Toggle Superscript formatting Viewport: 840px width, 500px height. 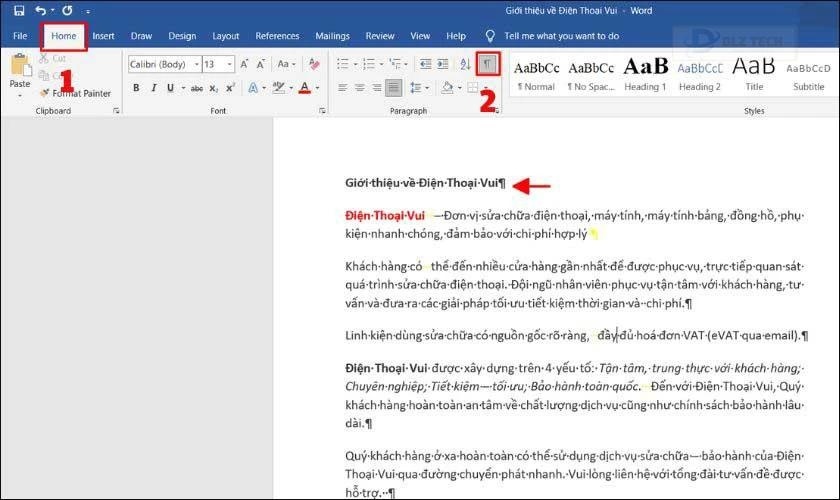[x=230, y=88]
